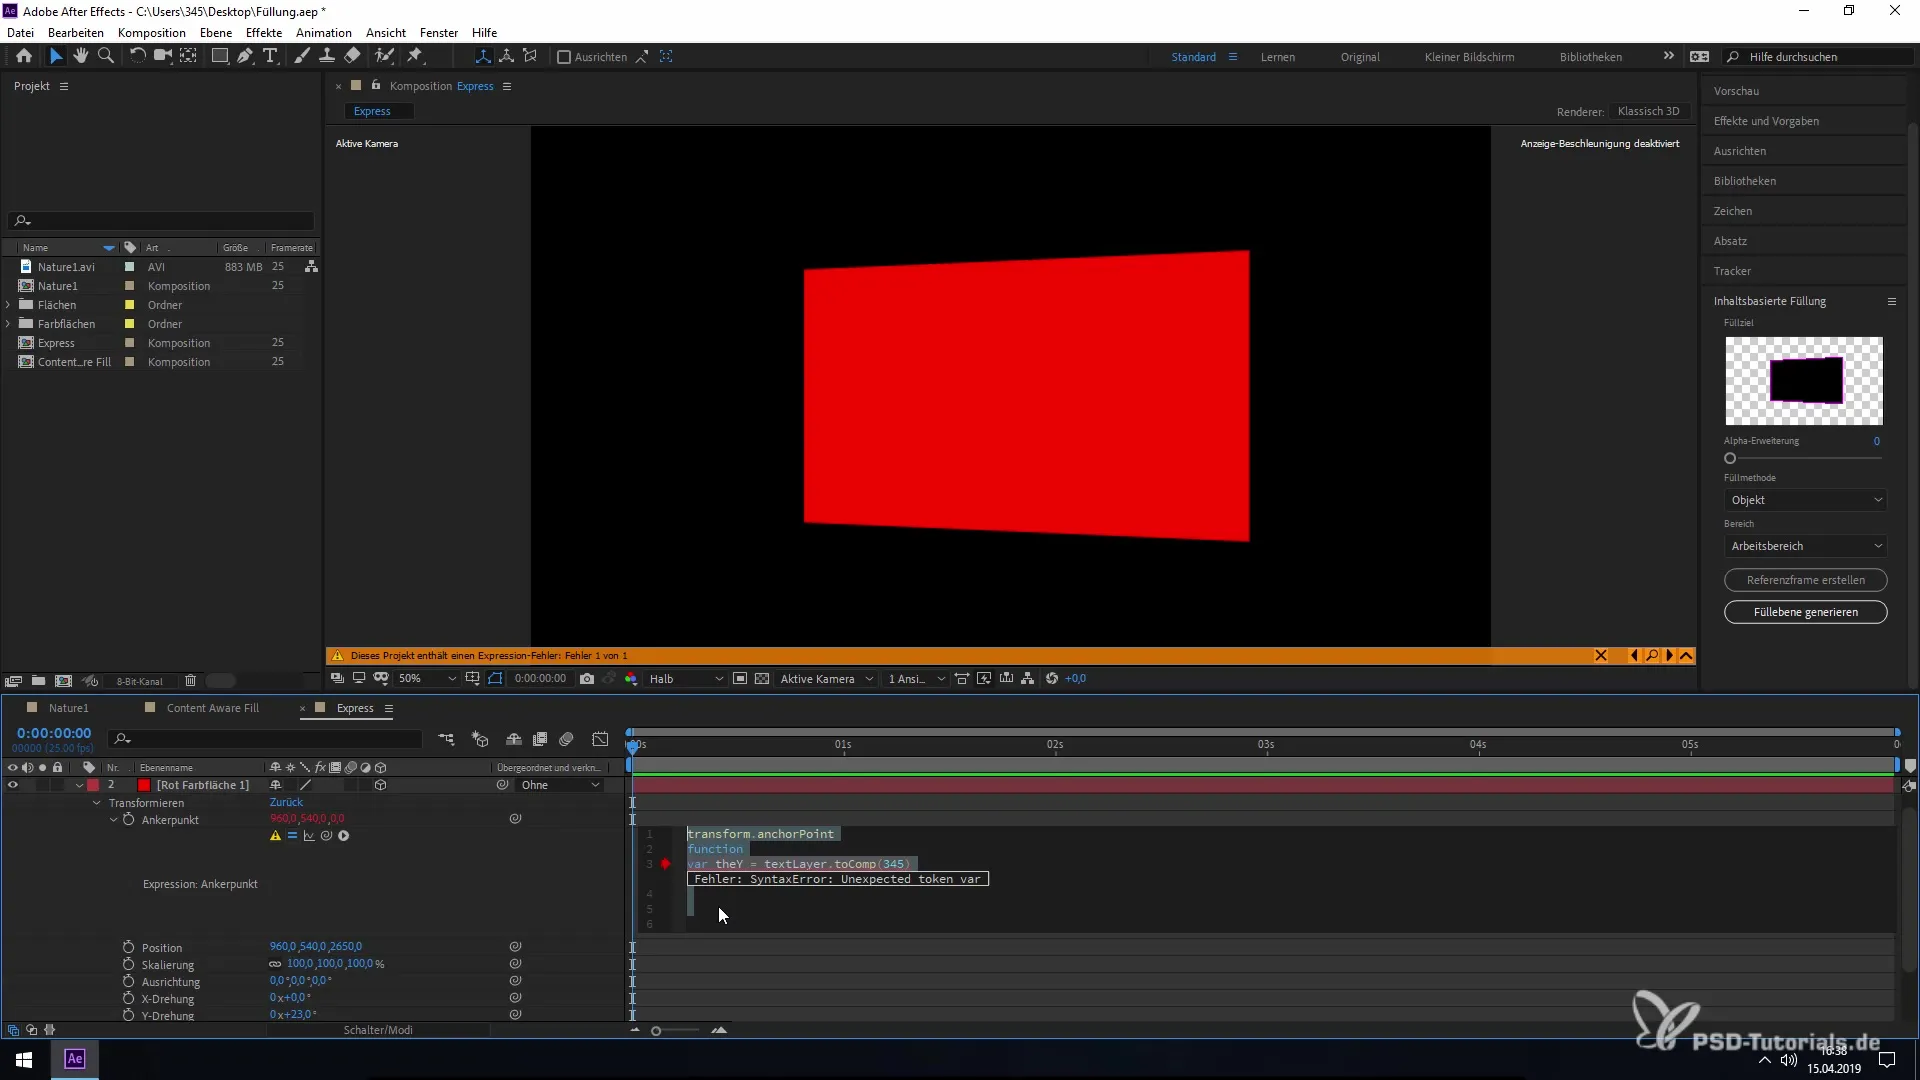The height and width of the screenshot is (1080, 1920).
Task: Select the Lernen workspace
Action: pyautogui.click(x=1277, y=57)
